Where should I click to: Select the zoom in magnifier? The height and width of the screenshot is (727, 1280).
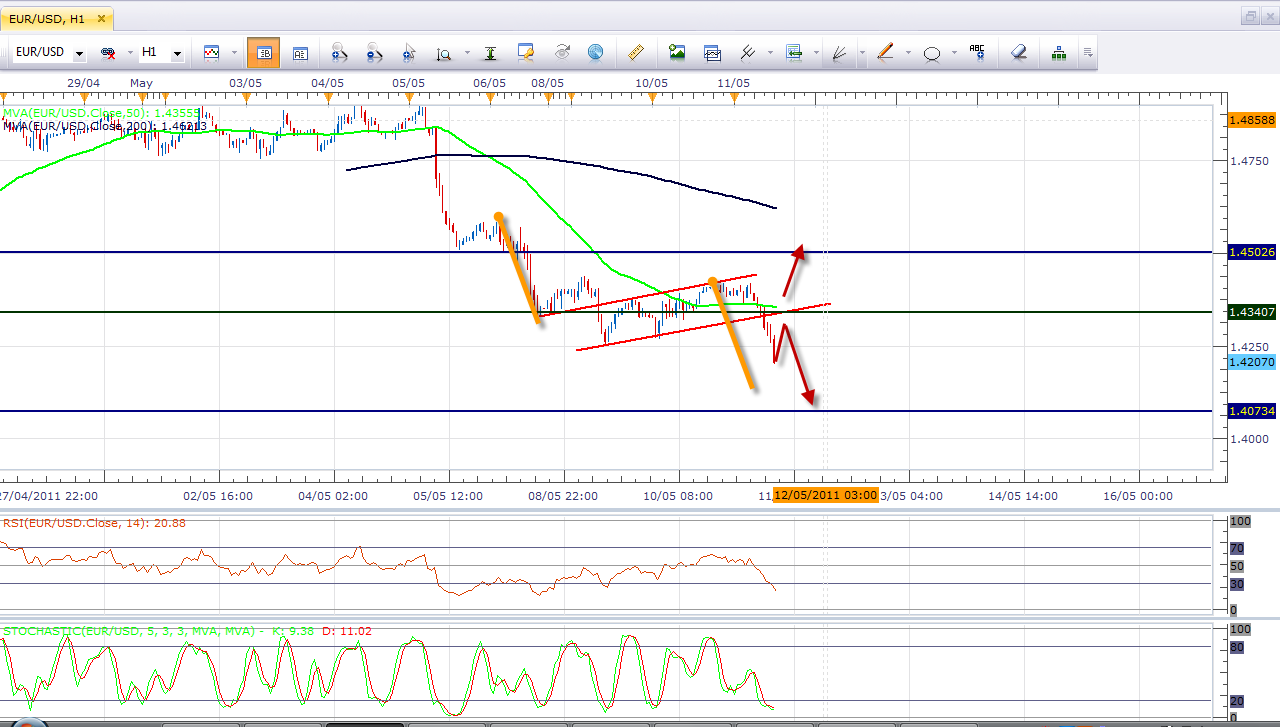[x=338, y=53]
